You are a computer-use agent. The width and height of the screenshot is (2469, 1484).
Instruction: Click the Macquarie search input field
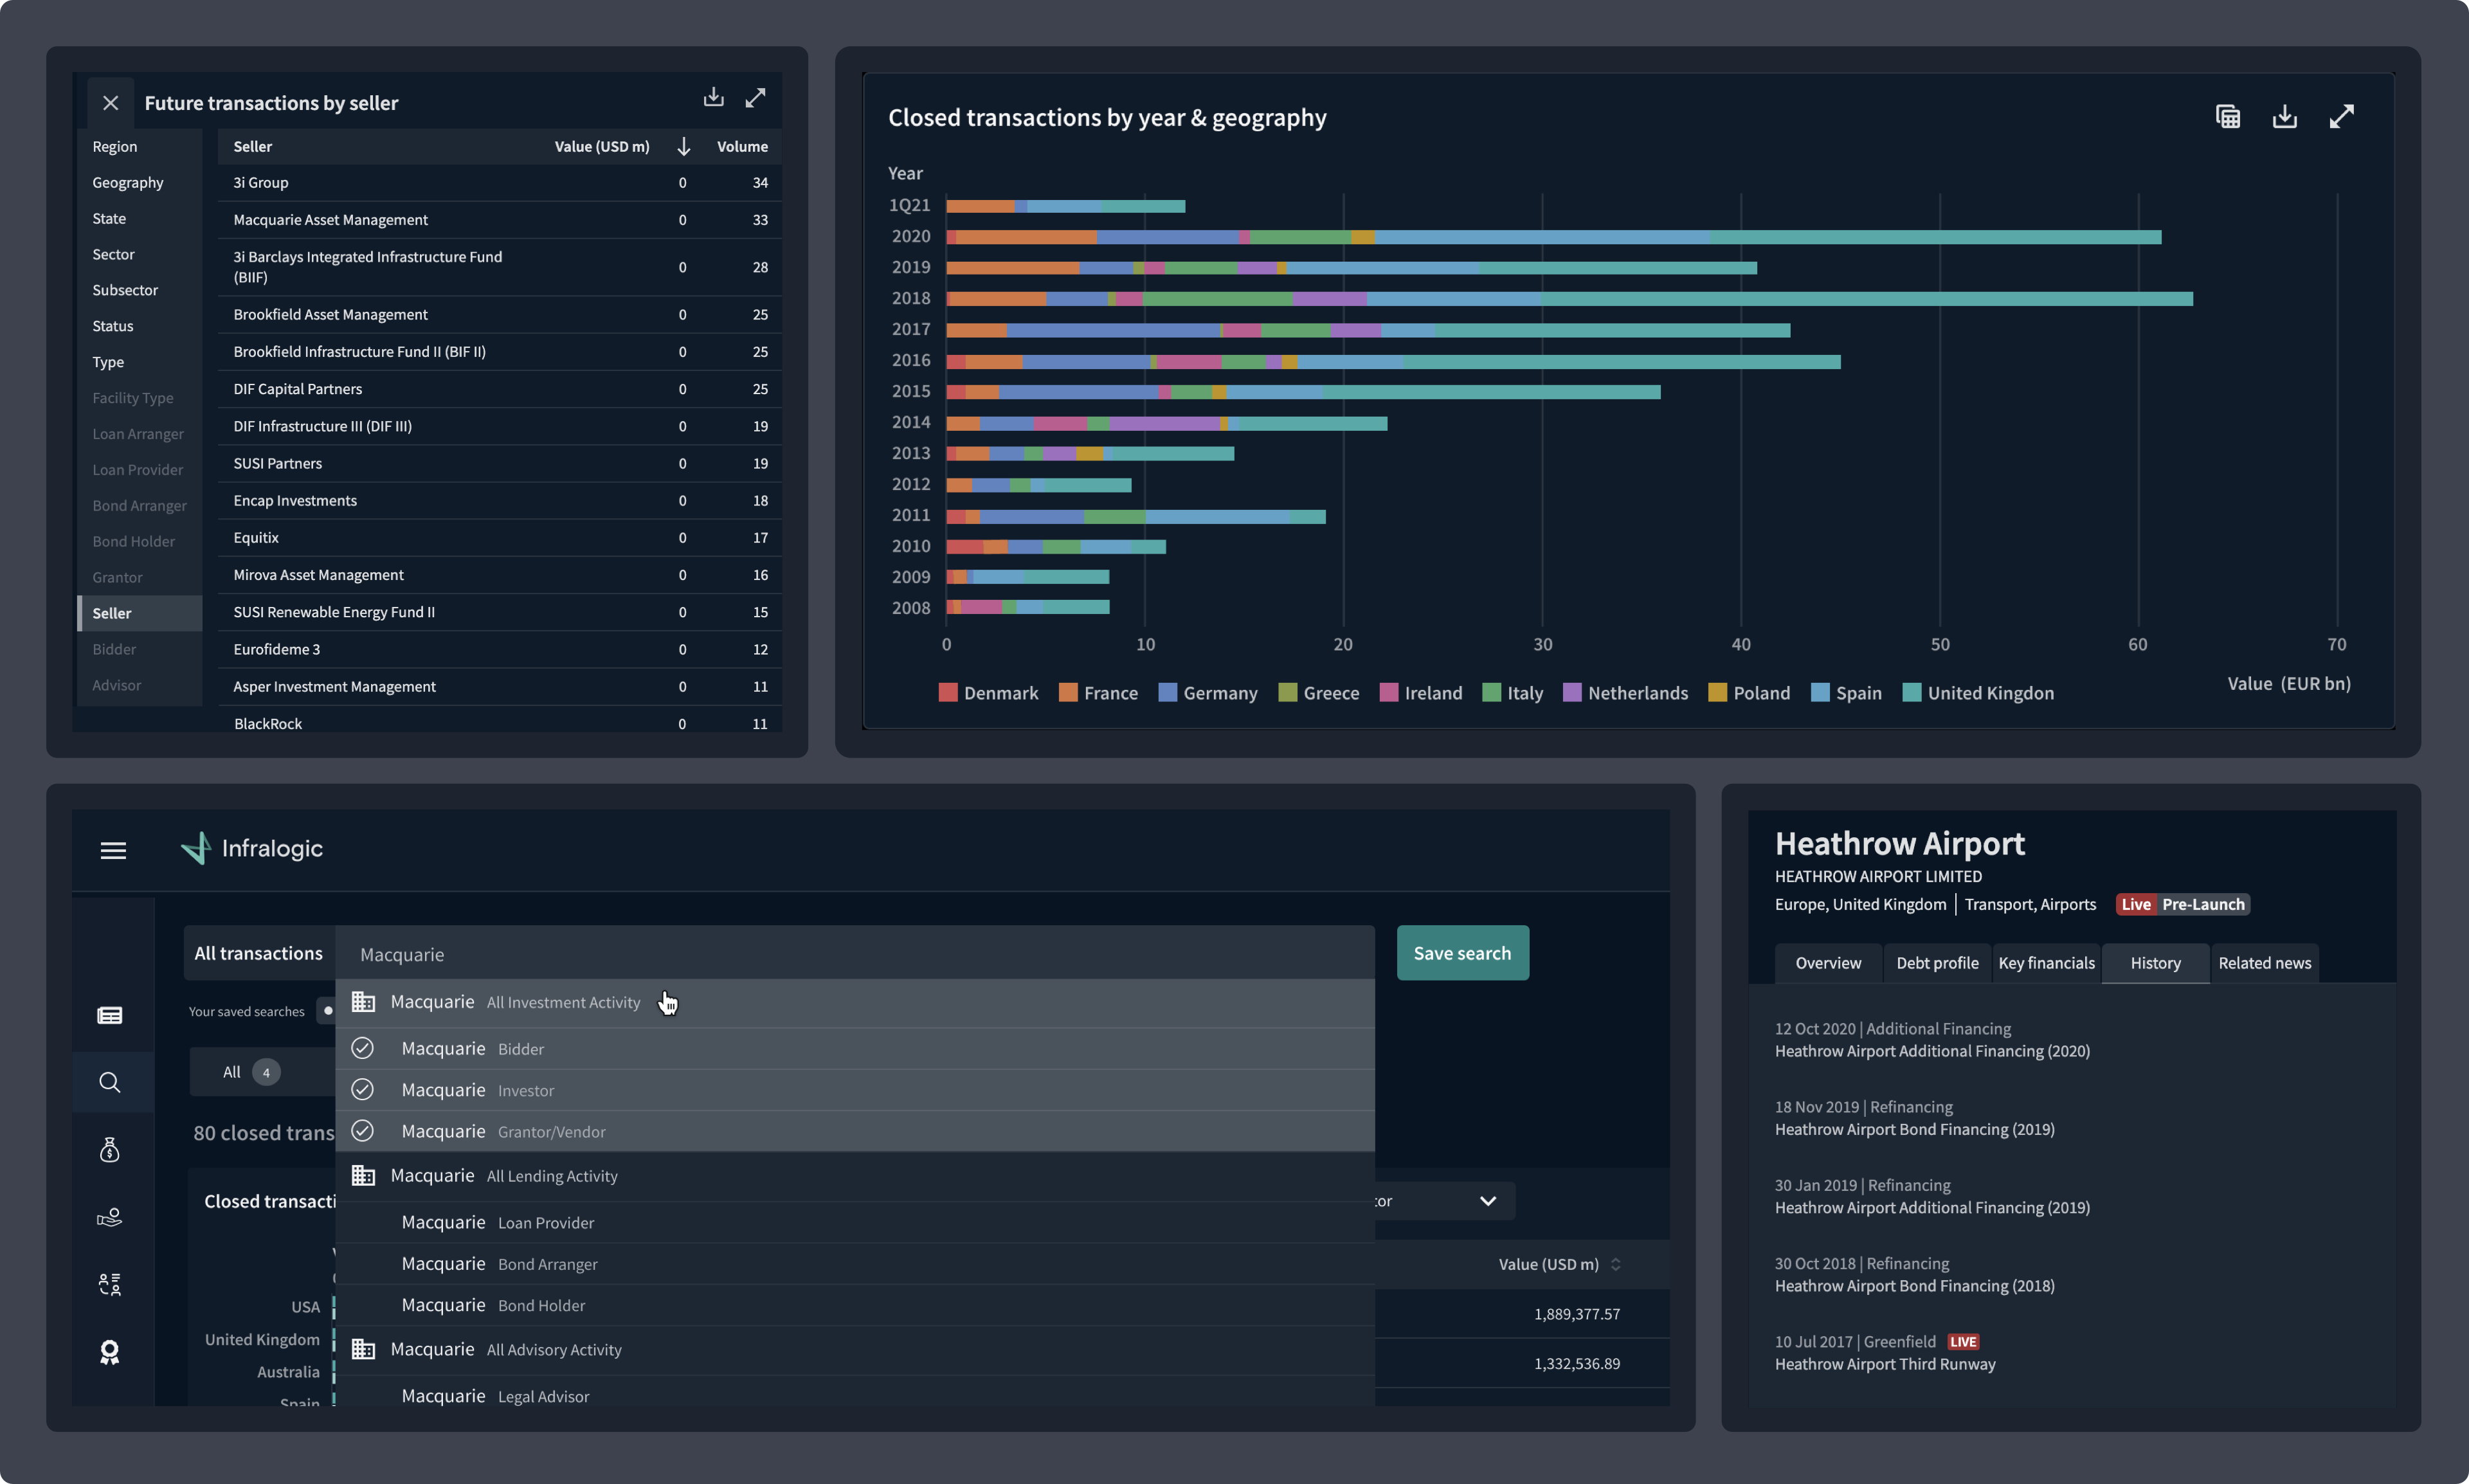point(855,954)
